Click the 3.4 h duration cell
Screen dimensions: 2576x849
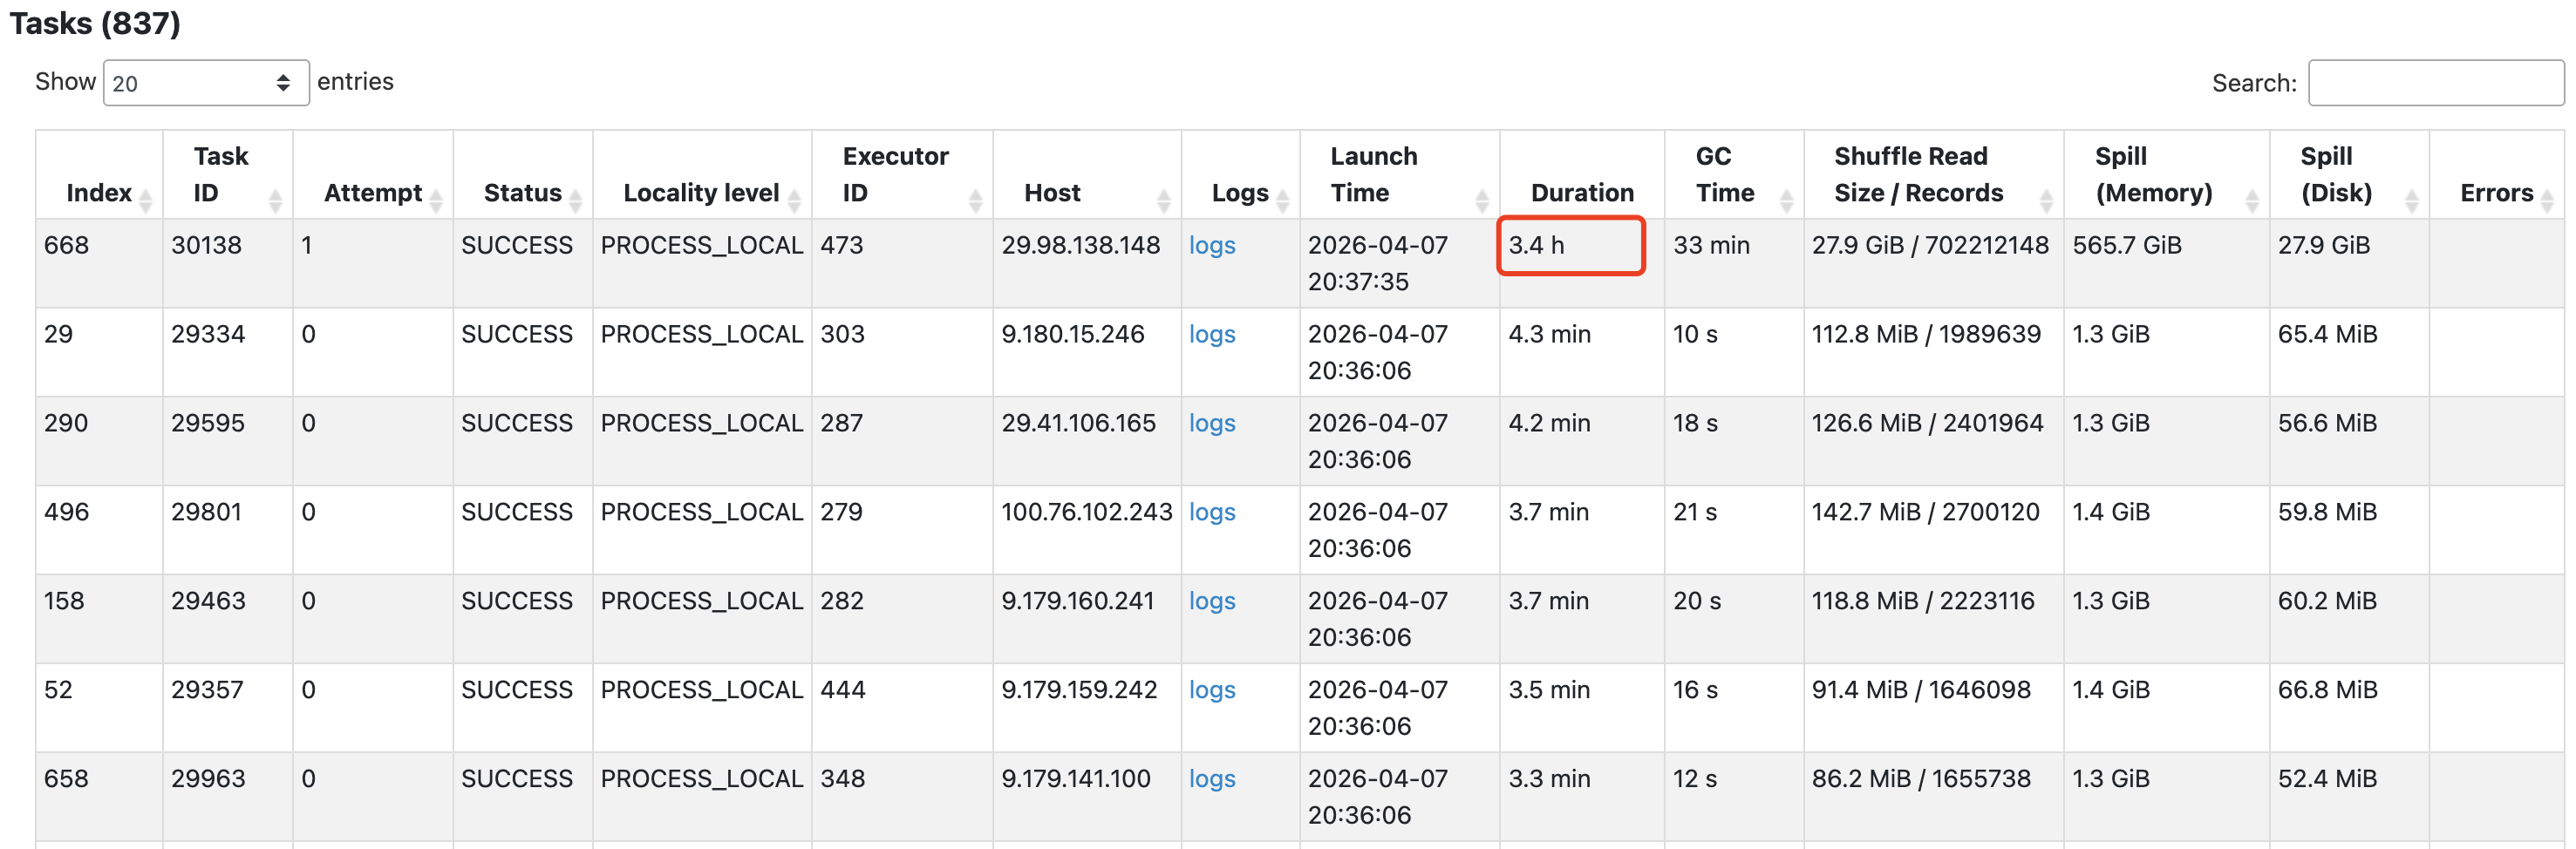pyautogui.click(x=1570, y=245)
